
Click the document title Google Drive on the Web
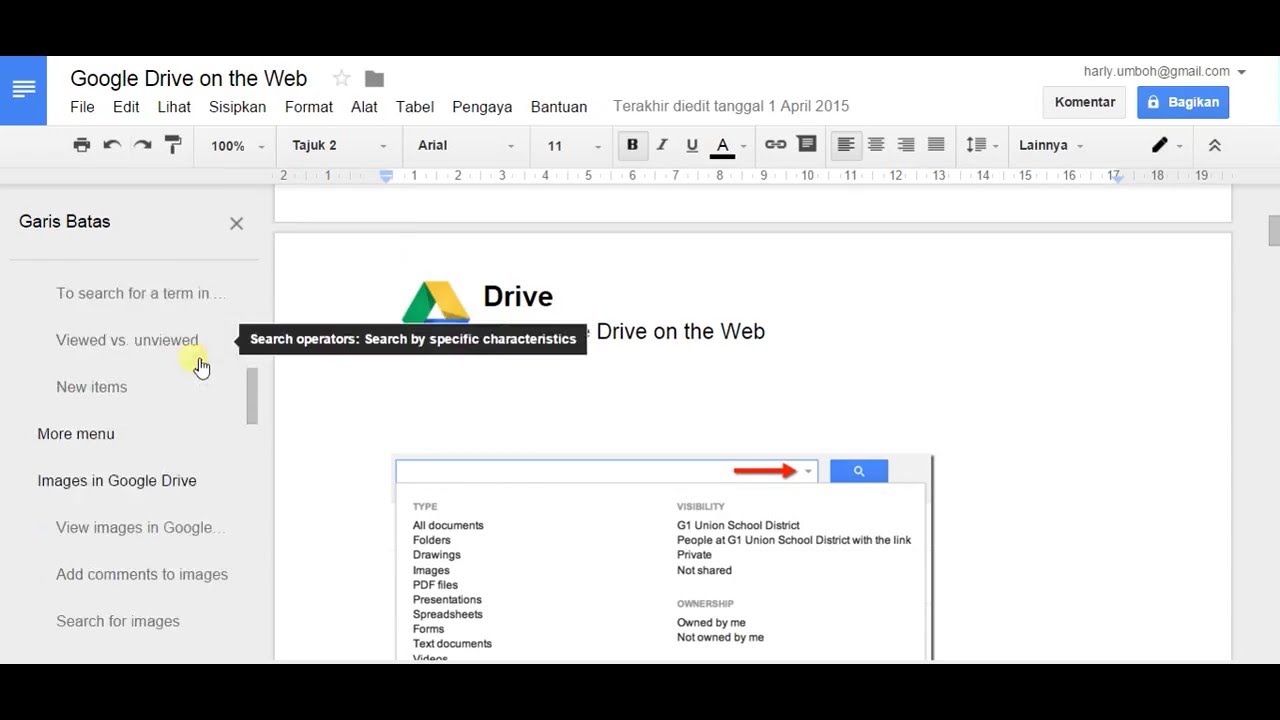(x=189, y=79)
